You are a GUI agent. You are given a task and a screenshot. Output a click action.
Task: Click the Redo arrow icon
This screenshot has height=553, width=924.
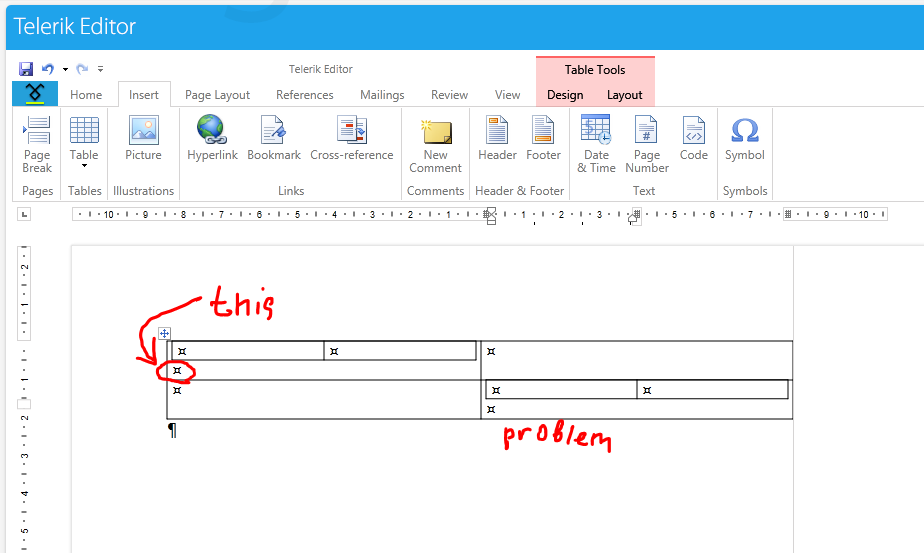(x=82, y=69)
